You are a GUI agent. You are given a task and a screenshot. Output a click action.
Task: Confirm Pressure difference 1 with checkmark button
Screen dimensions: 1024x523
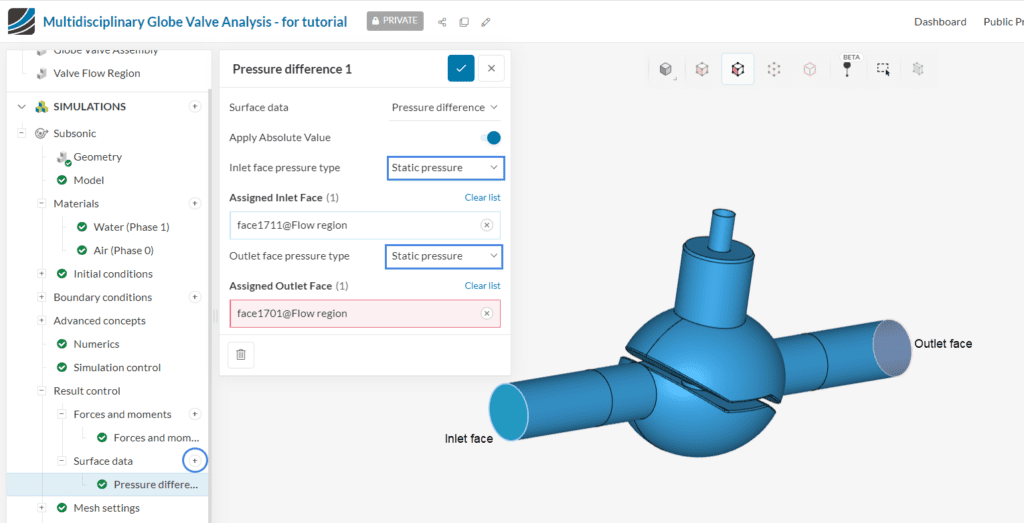[x=461, y=69]
